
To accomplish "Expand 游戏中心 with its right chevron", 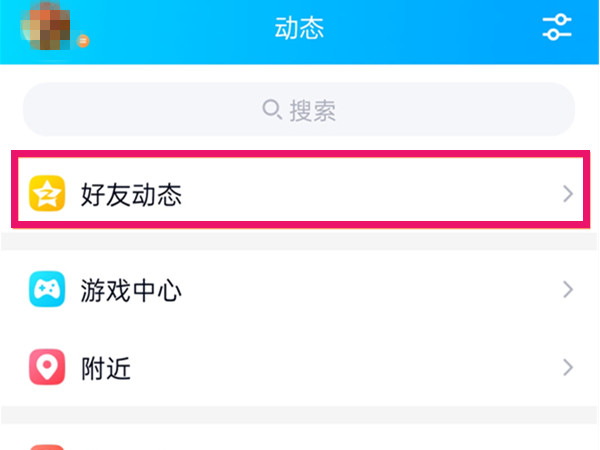I will [567, 291].
